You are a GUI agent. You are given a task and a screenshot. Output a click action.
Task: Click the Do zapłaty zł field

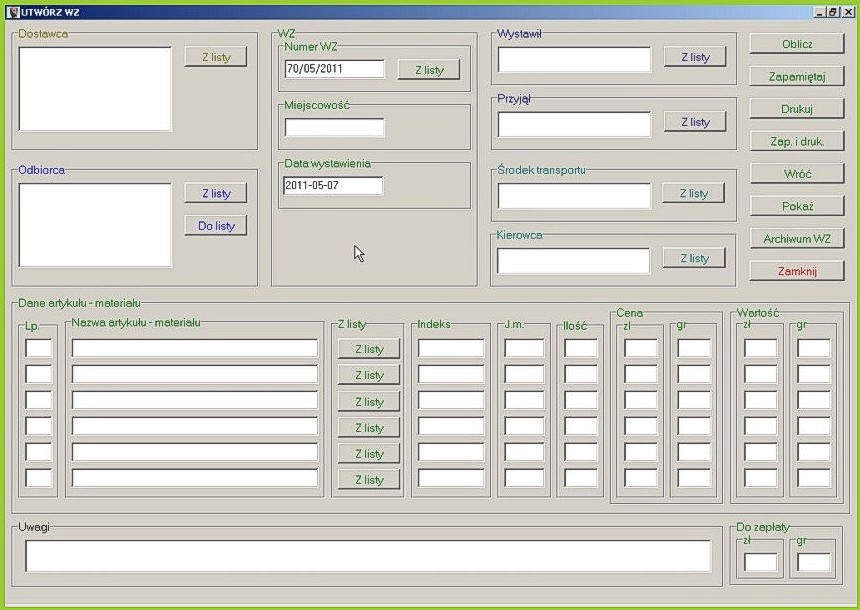760,562
